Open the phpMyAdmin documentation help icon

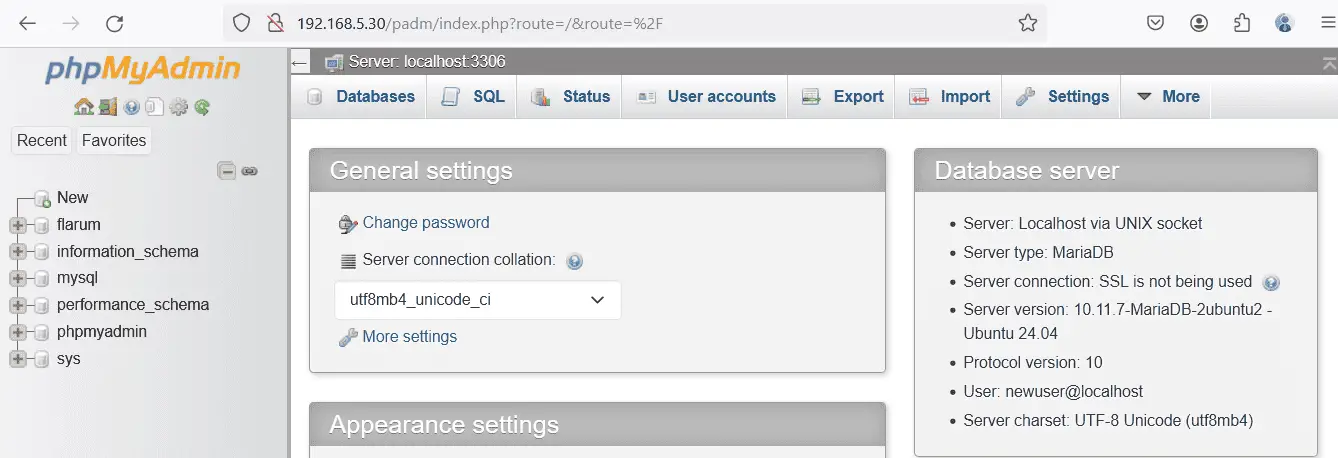click(131, 107)
